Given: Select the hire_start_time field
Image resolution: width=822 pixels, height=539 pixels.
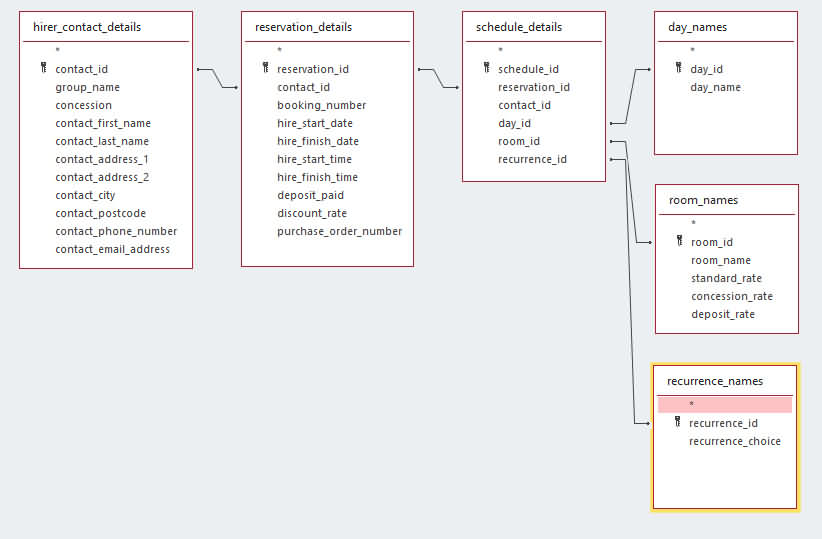Looking at the screenshot, I should coord(315,159).
